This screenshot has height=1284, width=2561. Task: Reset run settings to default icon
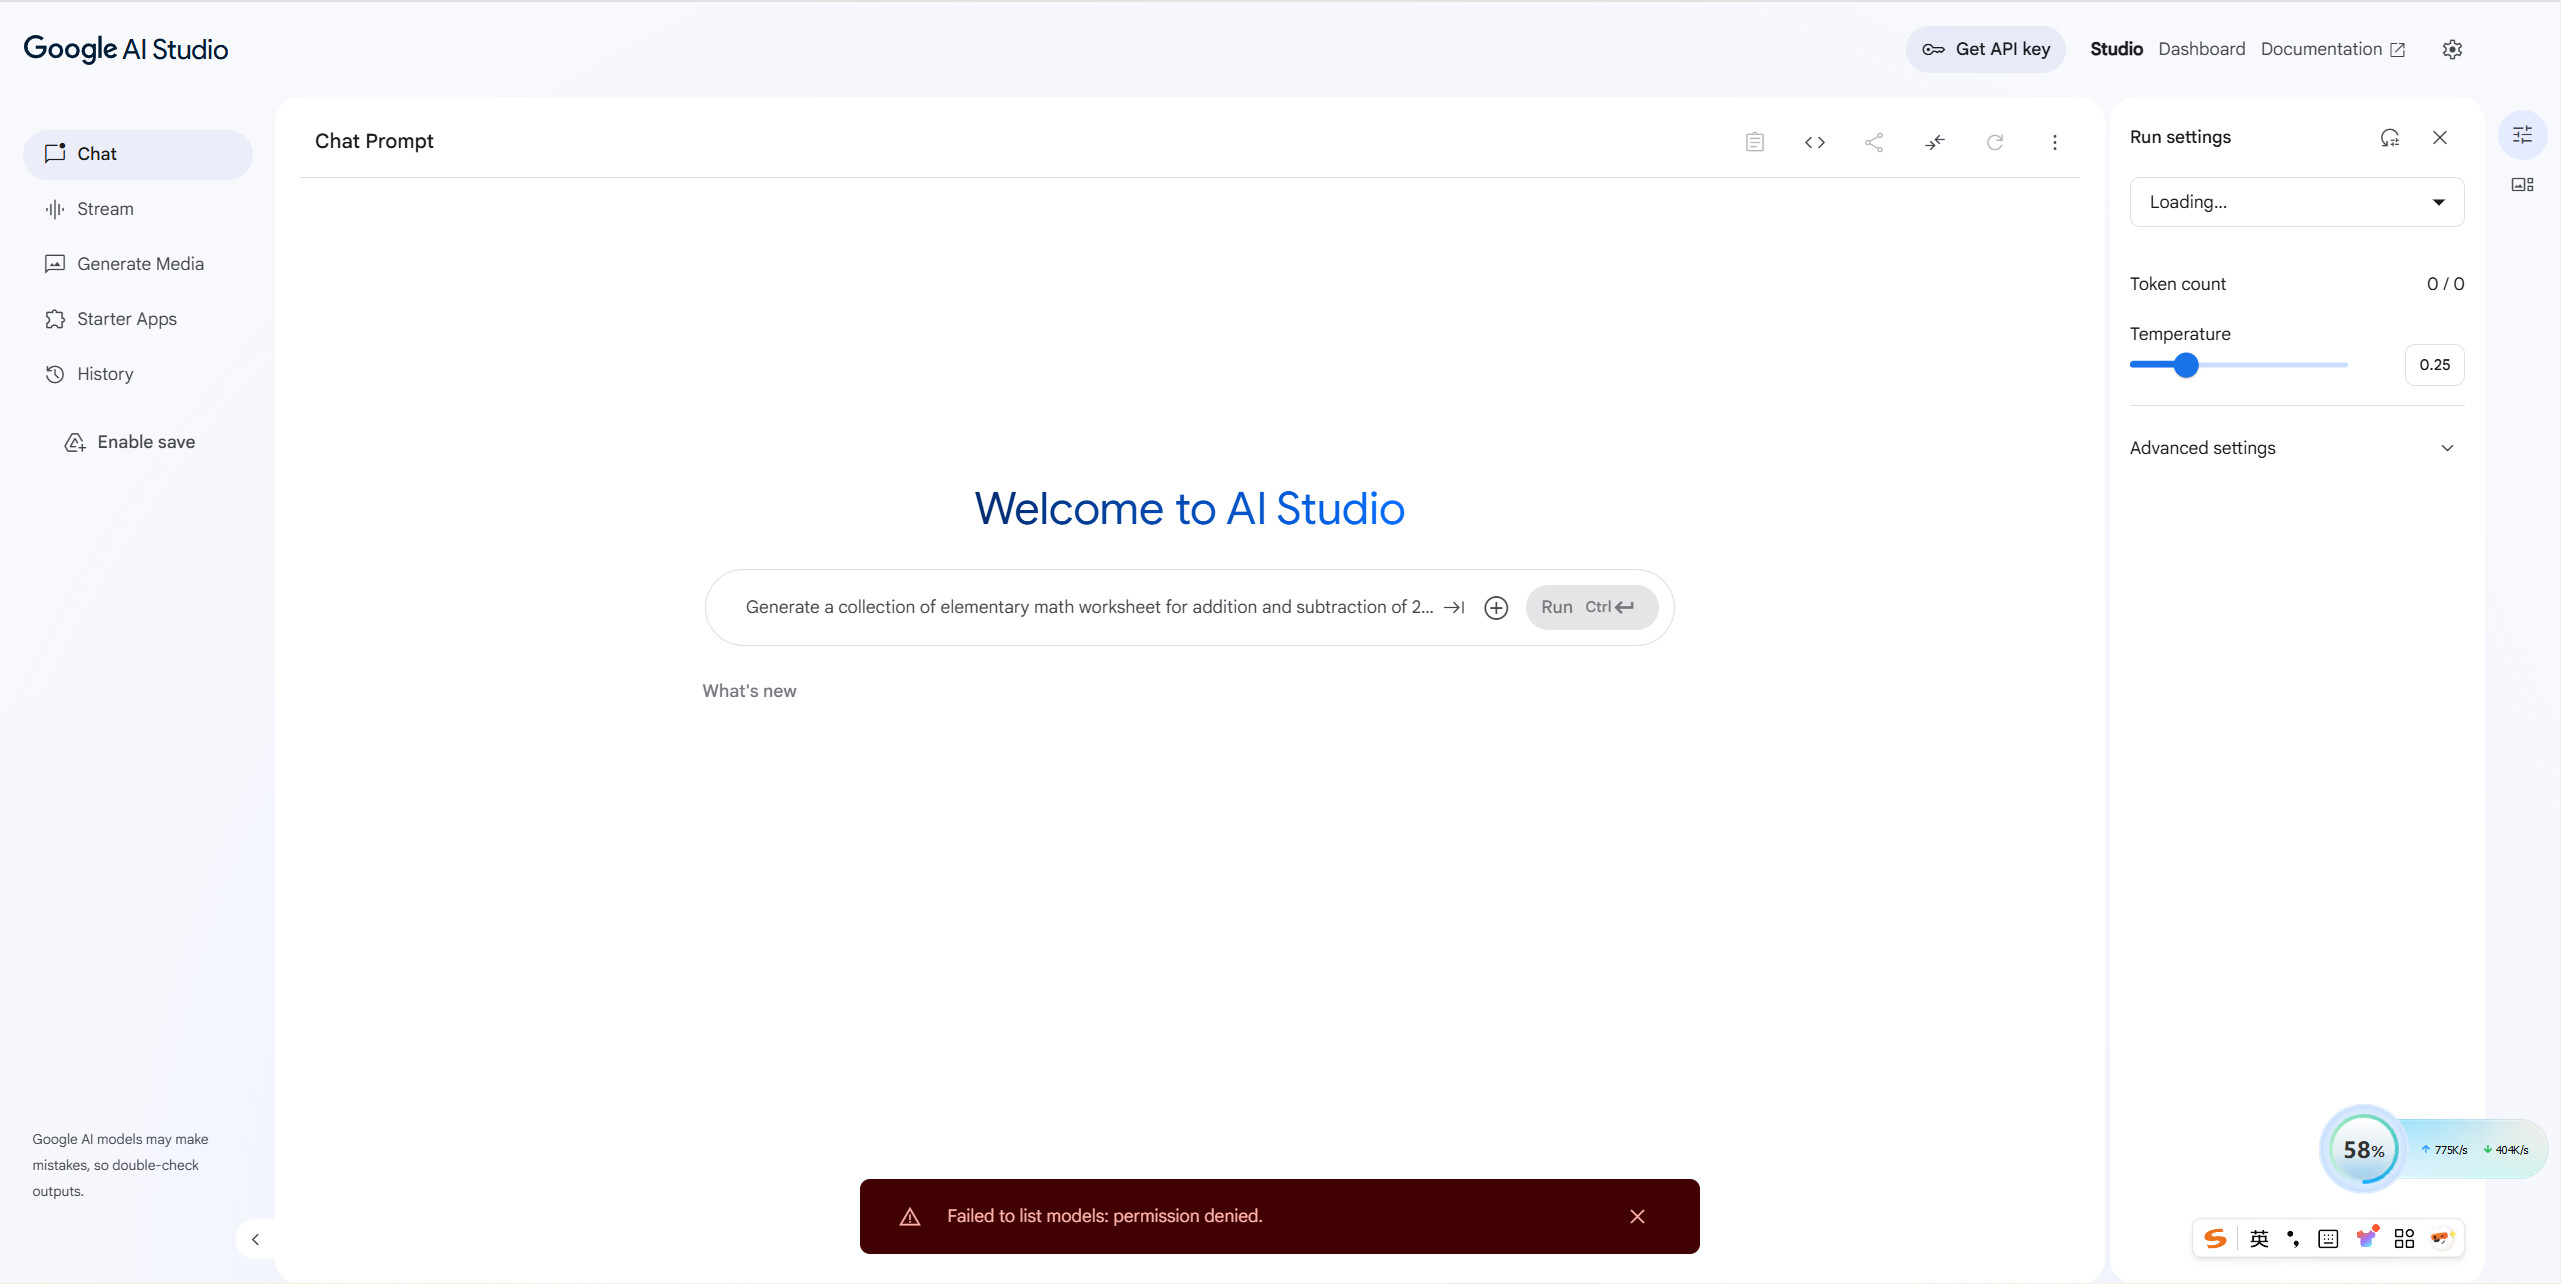tap(2389, 137)
